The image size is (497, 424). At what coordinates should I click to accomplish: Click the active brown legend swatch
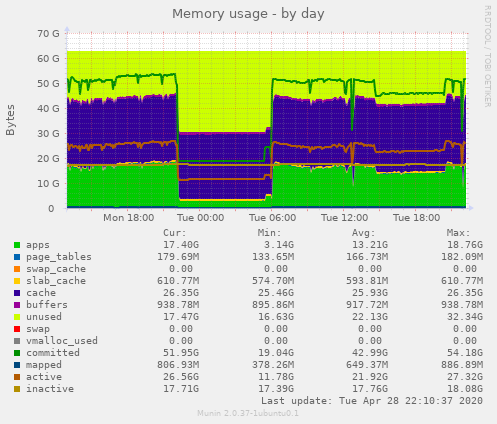pyautogui.click(x=17, y=377)
